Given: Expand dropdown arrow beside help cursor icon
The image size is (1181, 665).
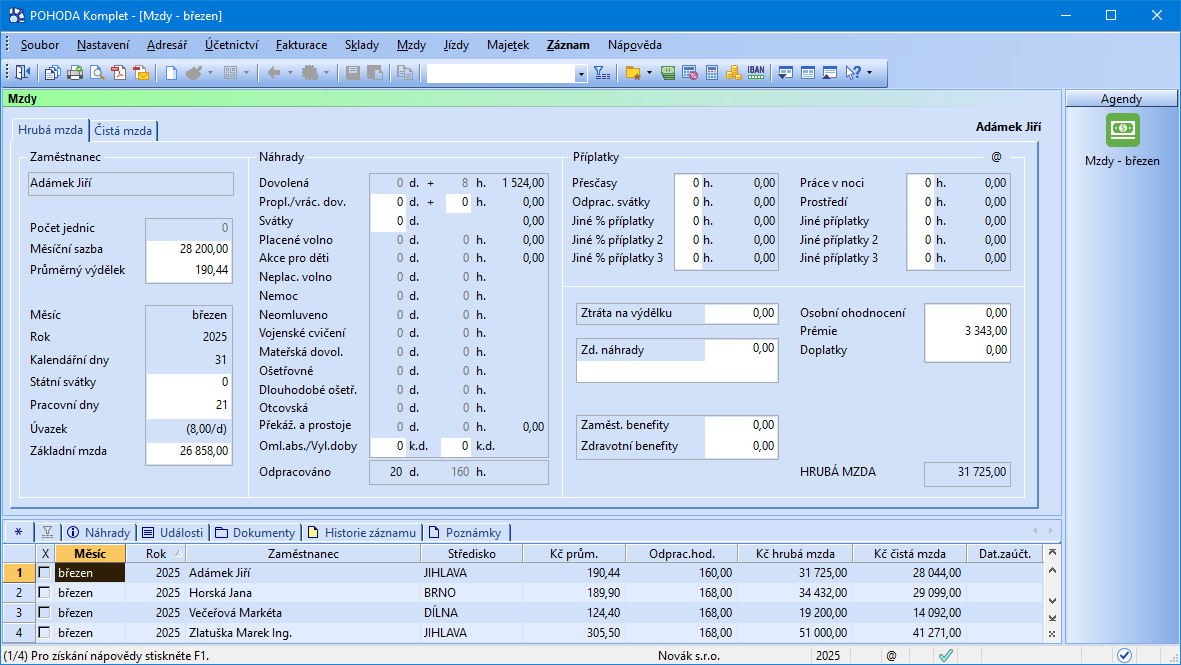Looking at the screenshot, I should coord(869,73).
